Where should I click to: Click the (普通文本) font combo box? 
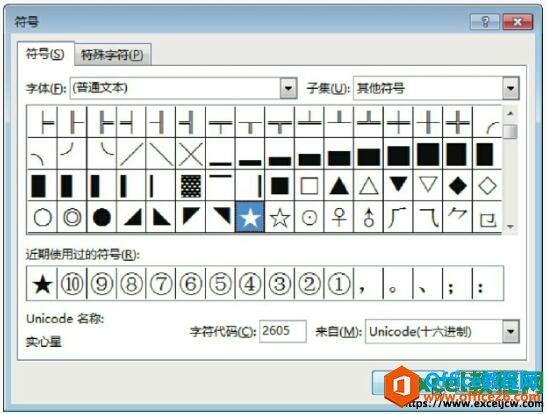pyautogui.click(x=183, y=88)
